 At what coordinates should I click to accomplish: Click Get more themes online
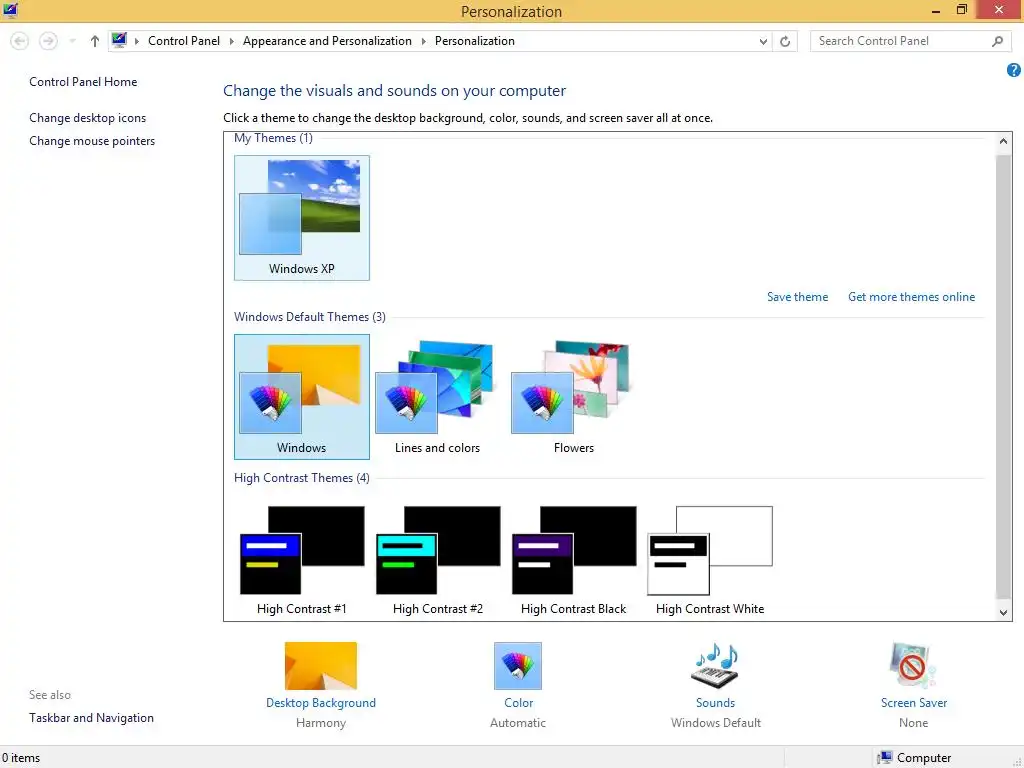[x=911, y=296]
